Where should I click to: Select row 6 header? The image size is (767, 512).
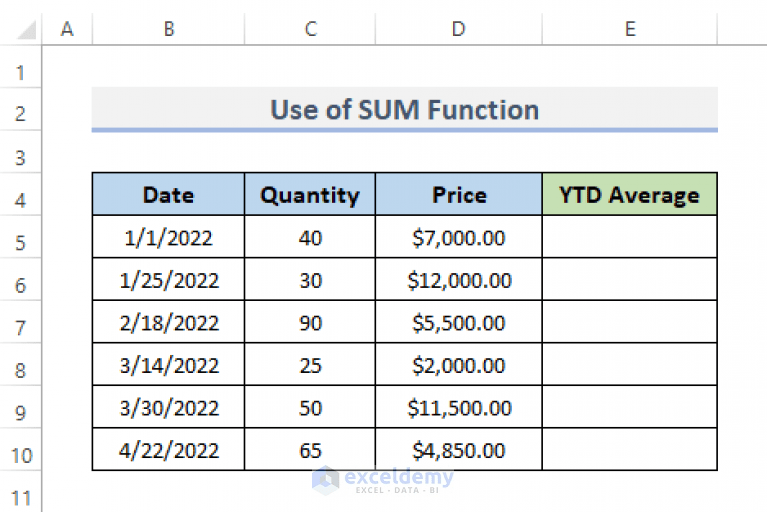21,280
